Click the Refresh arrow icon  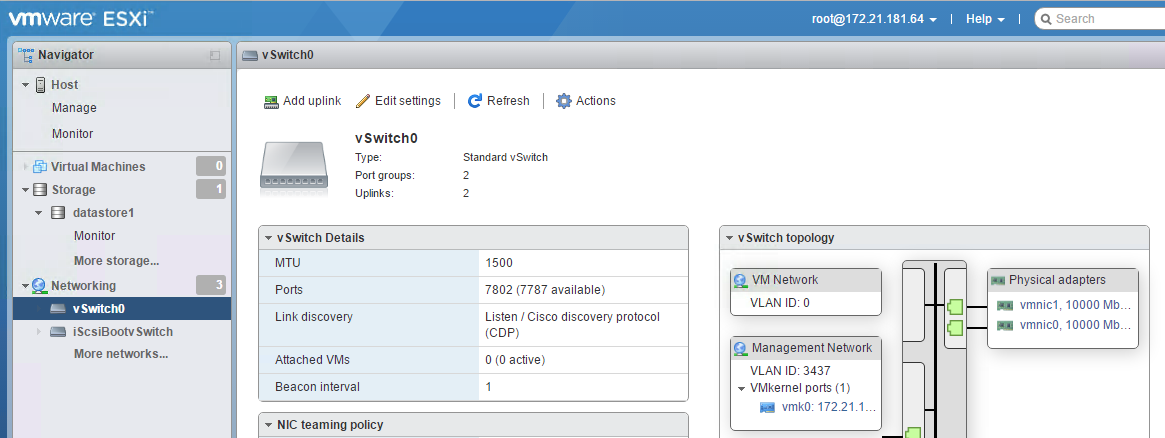(475, 101)
